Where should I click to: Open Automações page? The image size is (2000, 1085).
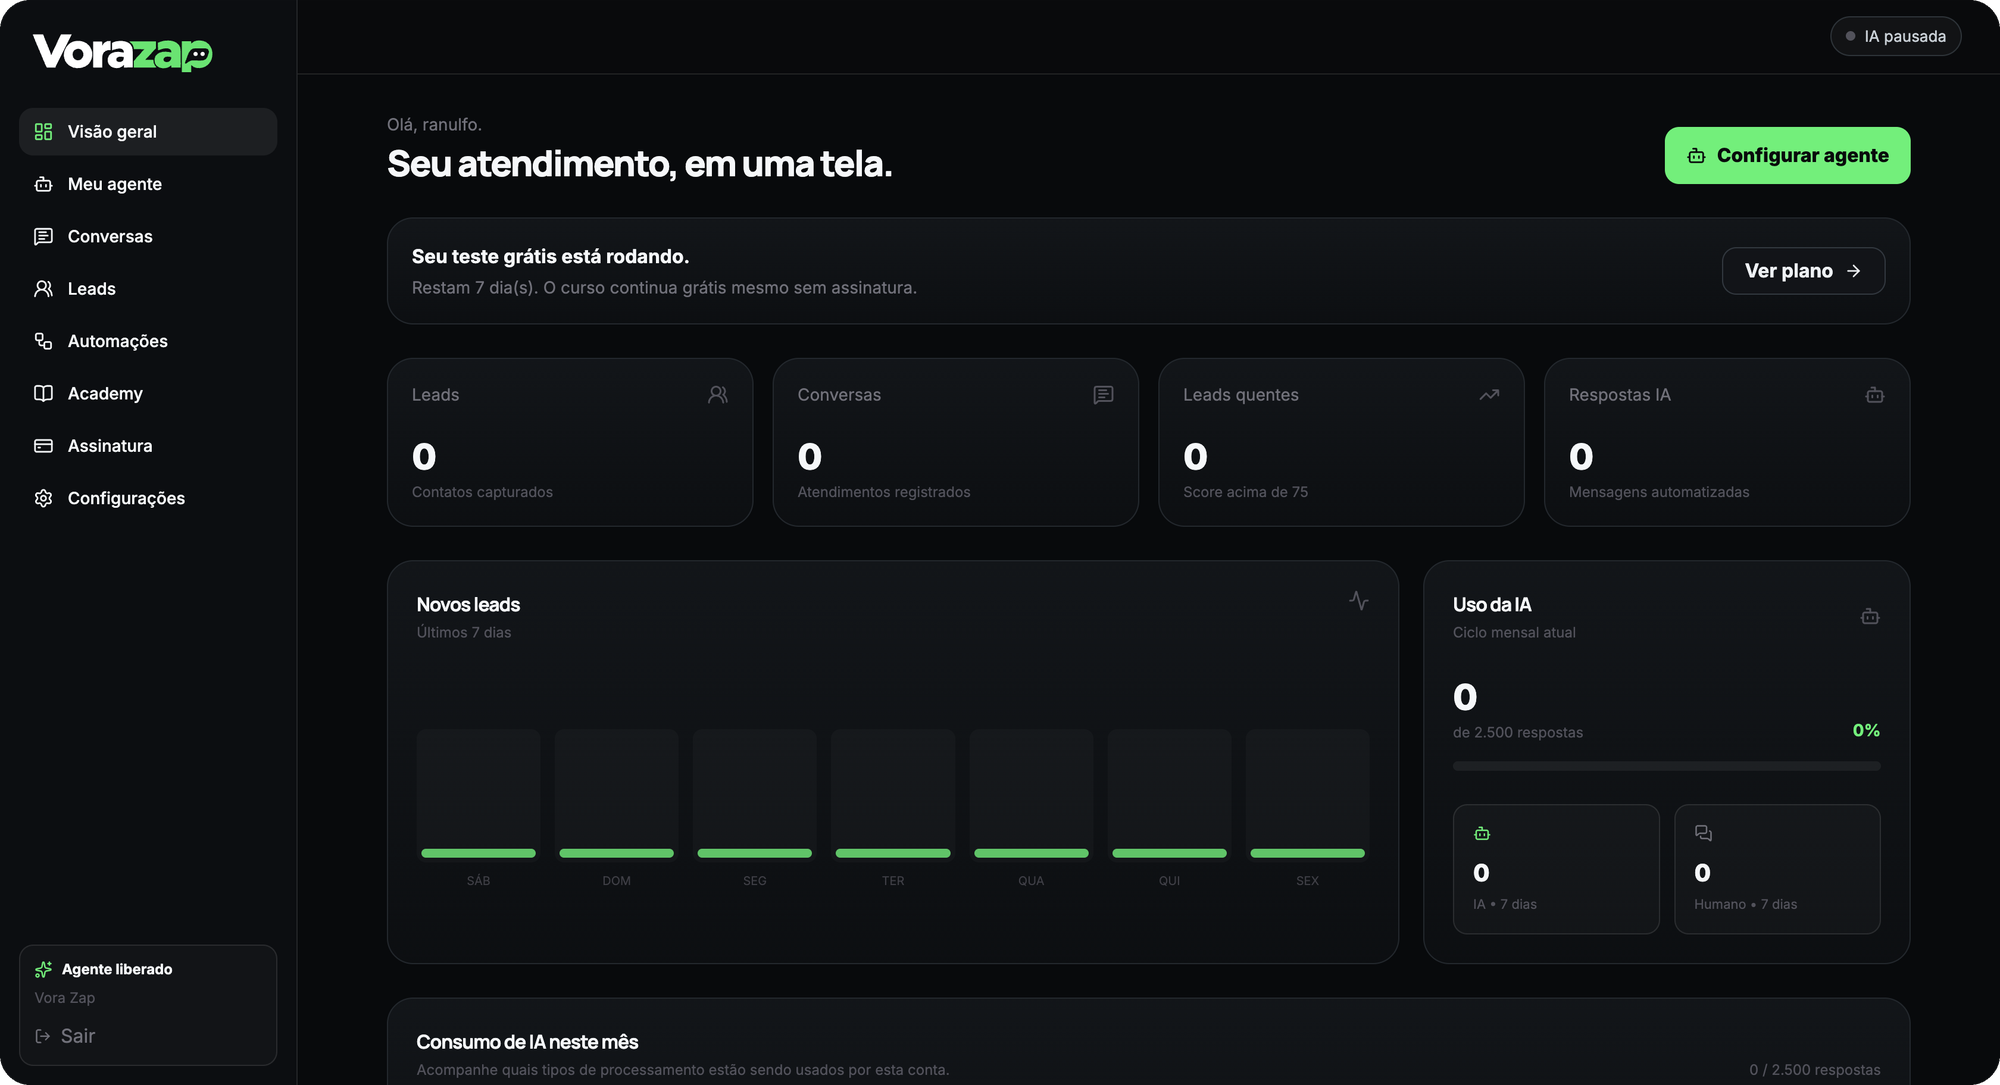point(148,341)
